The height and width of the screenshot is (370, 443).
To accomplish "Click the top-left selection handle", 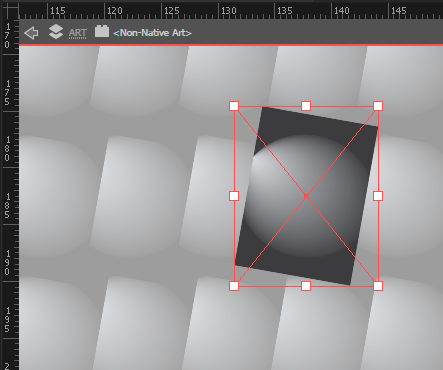I will point(234,106).
